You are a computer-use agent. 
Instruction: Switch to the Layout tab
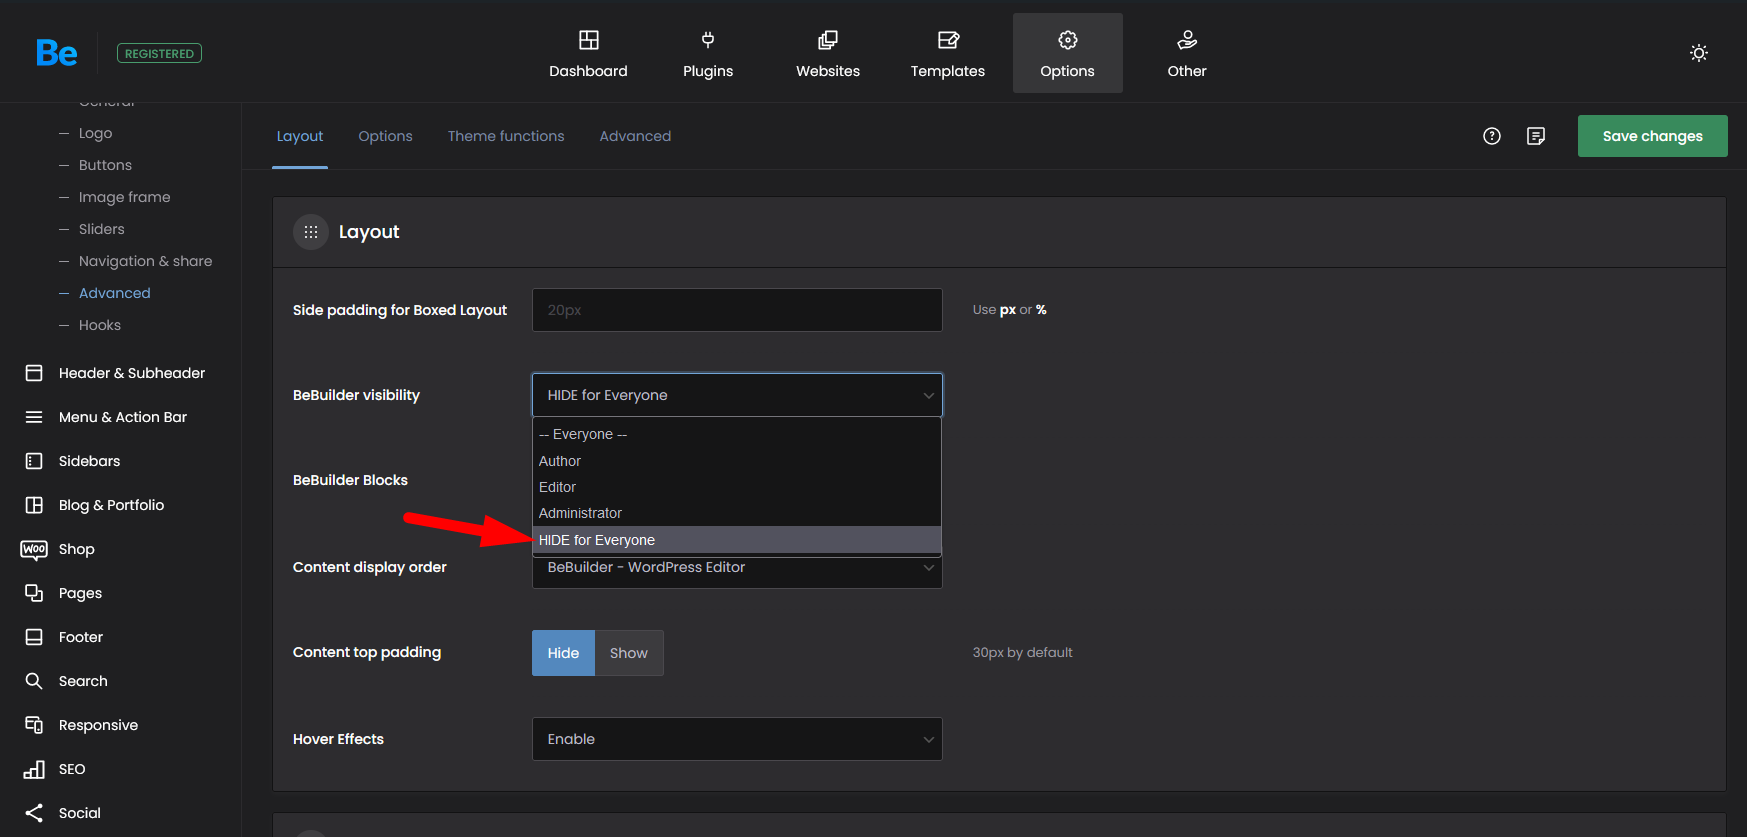tap(300, 136)
